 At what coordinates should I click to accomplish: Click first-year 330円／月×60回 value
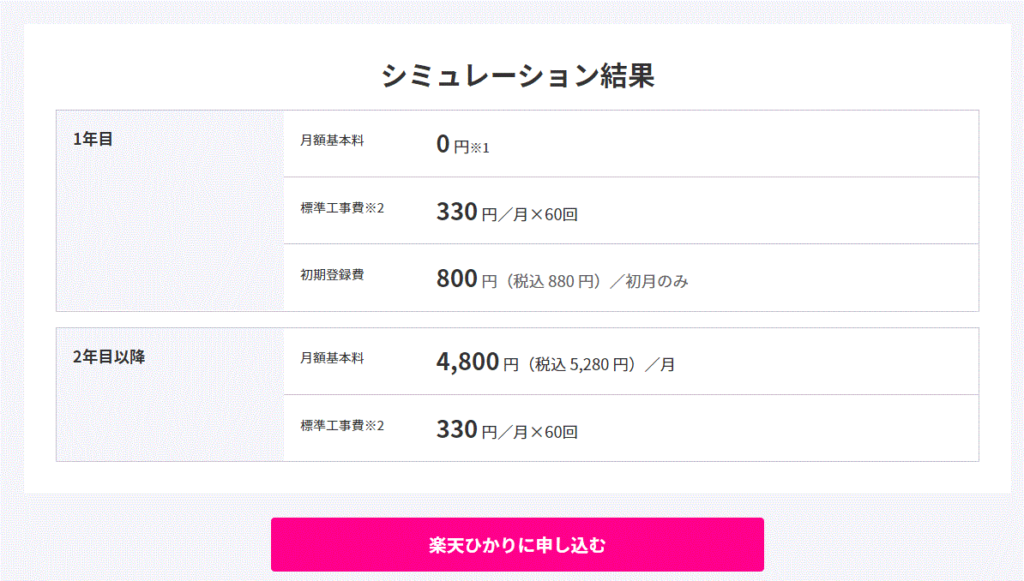[x=507, y=212]
